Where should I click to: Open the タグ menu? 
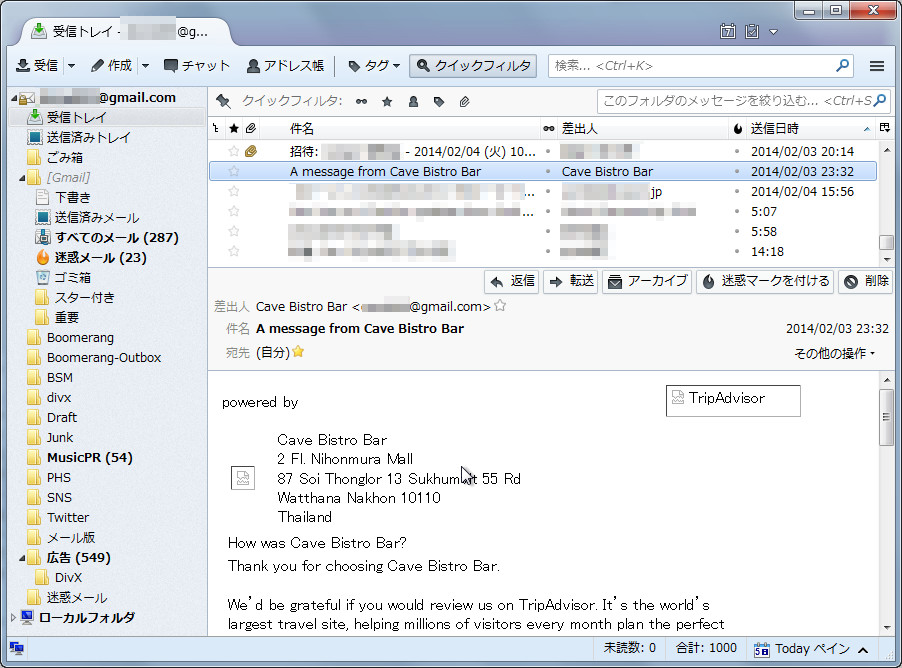click(371, 66)
